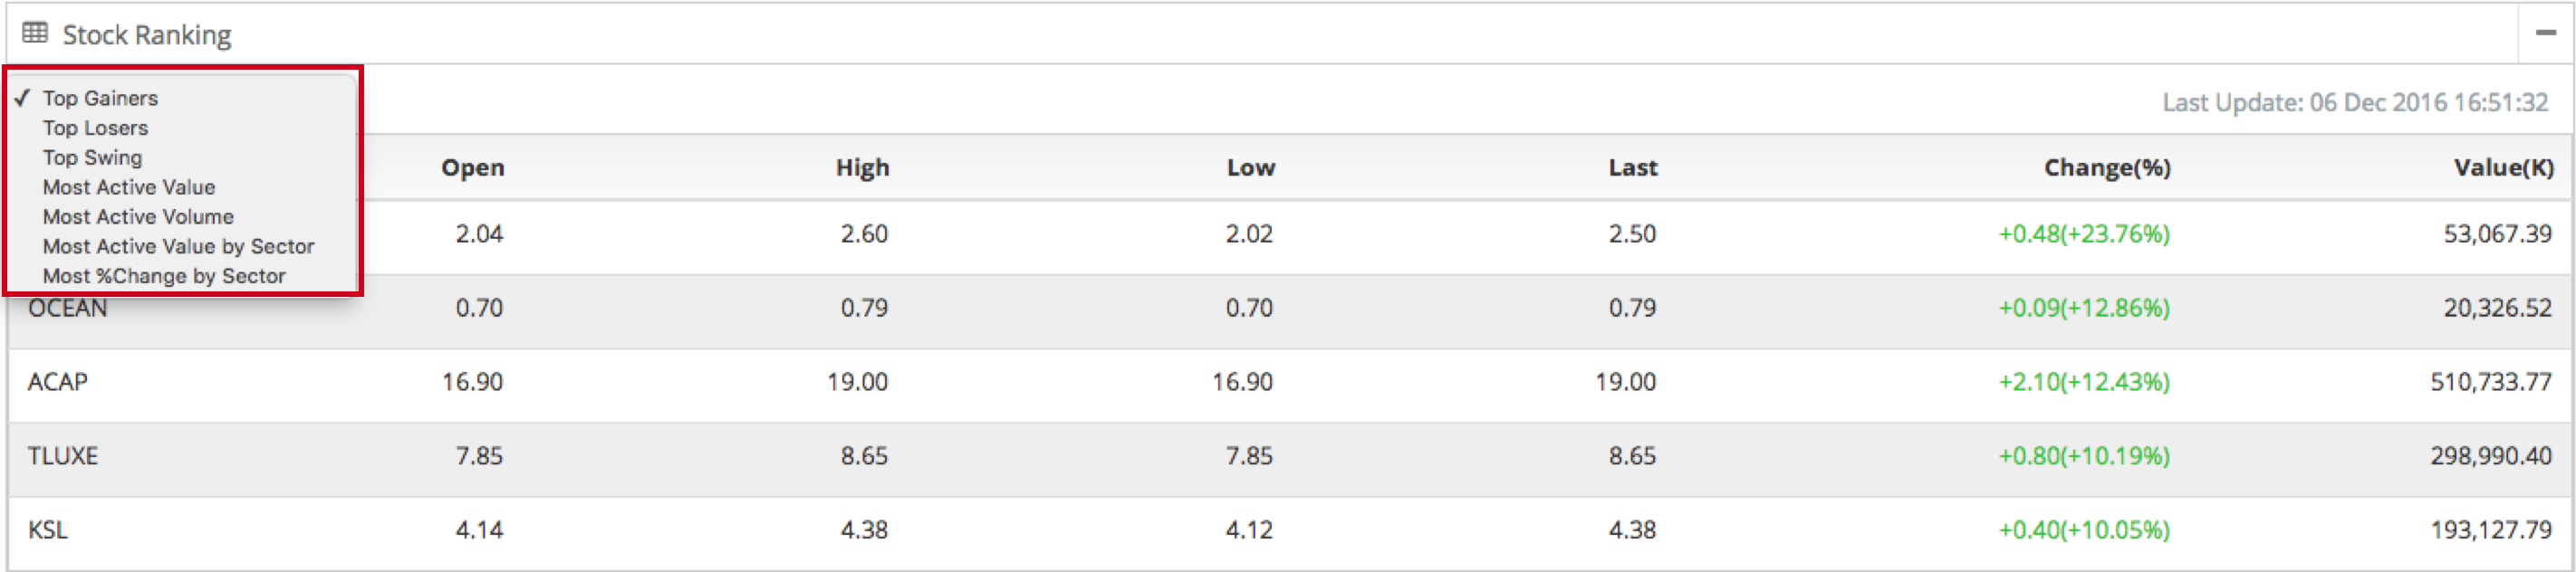Screen dimensions: 2576x572
Task: Choose Top Losers from the dropdown list
Action: [x=95, y=128]
